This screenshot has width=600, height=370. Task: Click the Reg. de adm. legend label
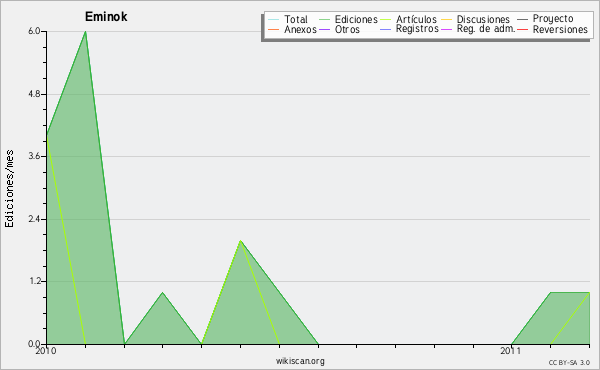pos(486,29)
